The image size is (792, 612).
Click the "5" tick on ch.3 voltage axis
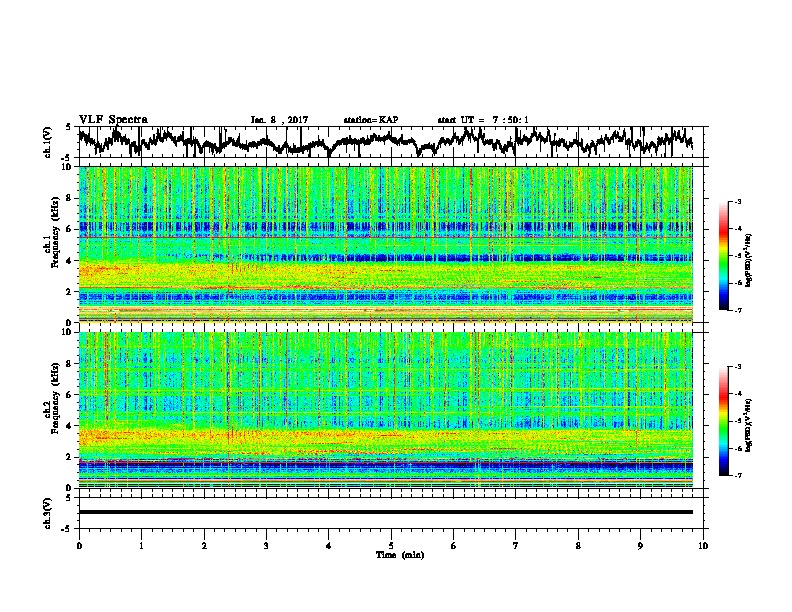(69, 498)
